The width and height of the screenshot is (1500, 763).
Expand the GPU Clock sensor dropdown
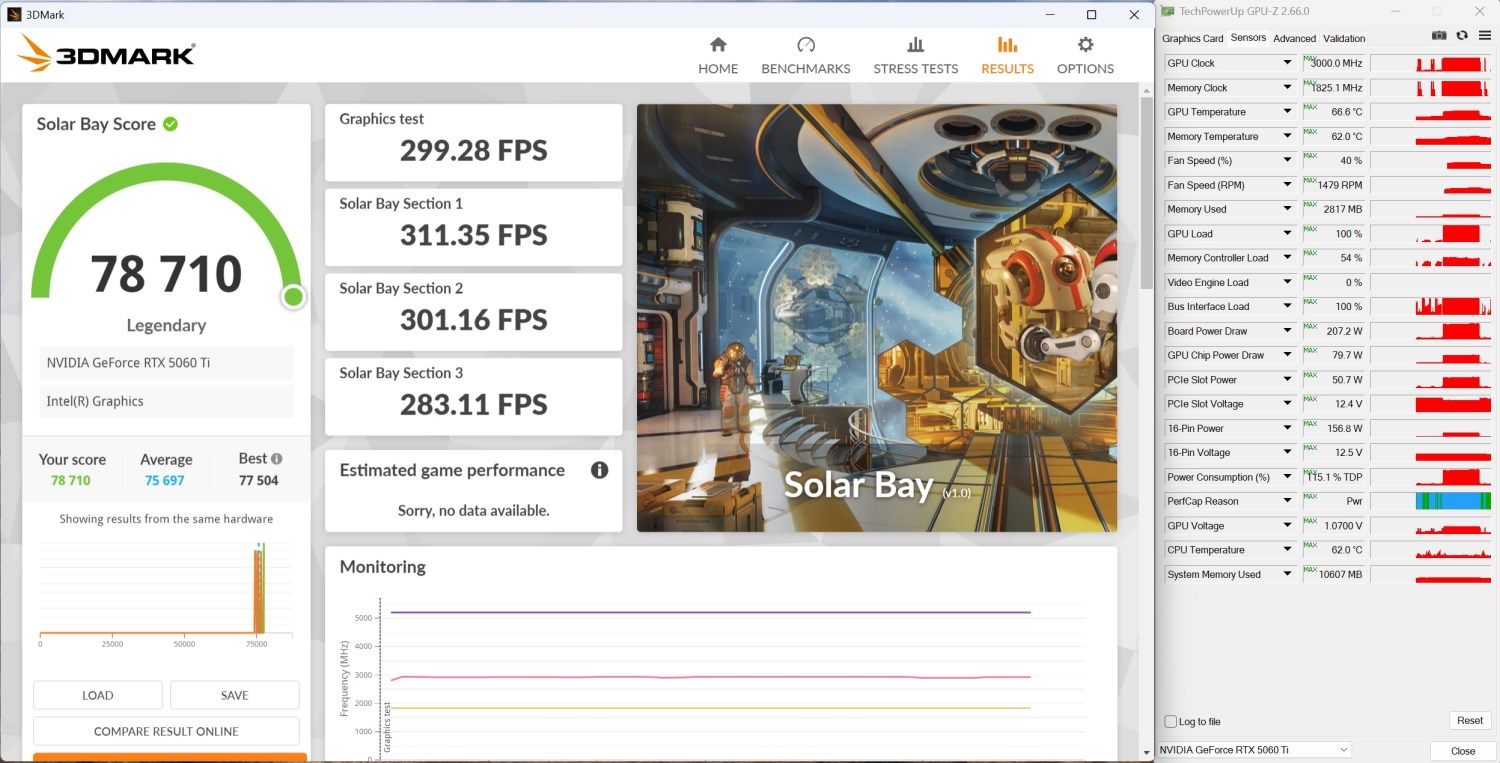[x=1287, y=63]
